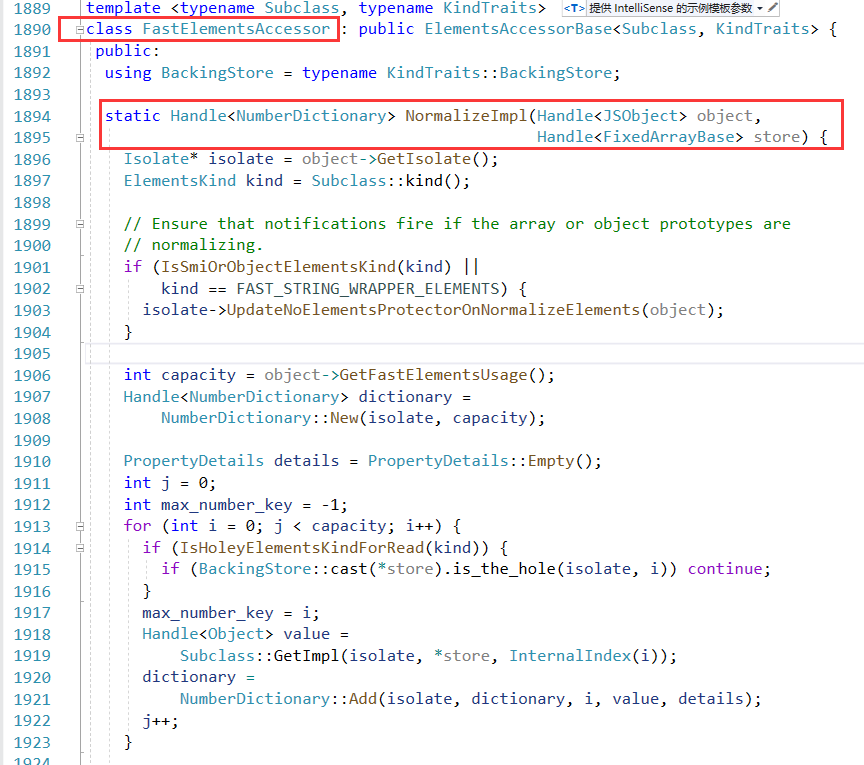Click 'Handle<JSObject>' parameter type on line 1894

[x=612, y=116]
